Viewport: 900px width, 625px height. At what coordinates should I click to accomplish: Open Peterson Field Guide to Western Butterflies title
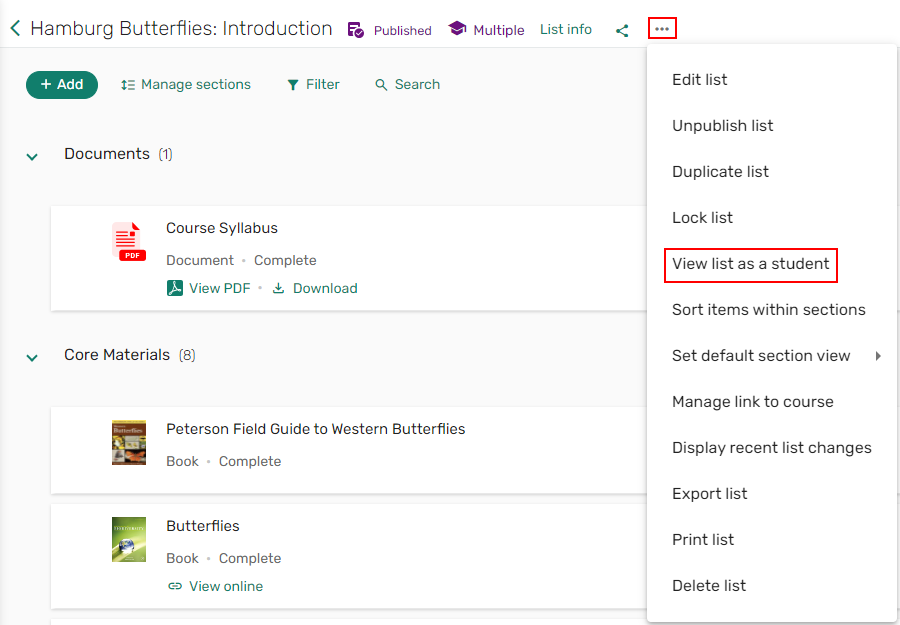point(316,429)
